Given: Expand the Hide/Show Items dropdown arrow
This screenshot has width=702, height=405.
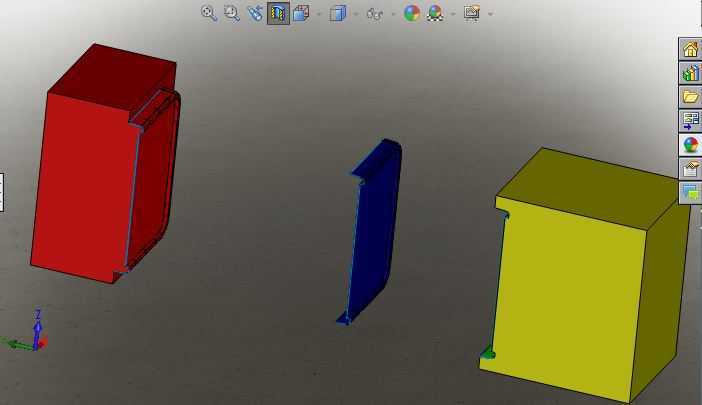Looking at the screenshot, I should (x=393, y=14).
